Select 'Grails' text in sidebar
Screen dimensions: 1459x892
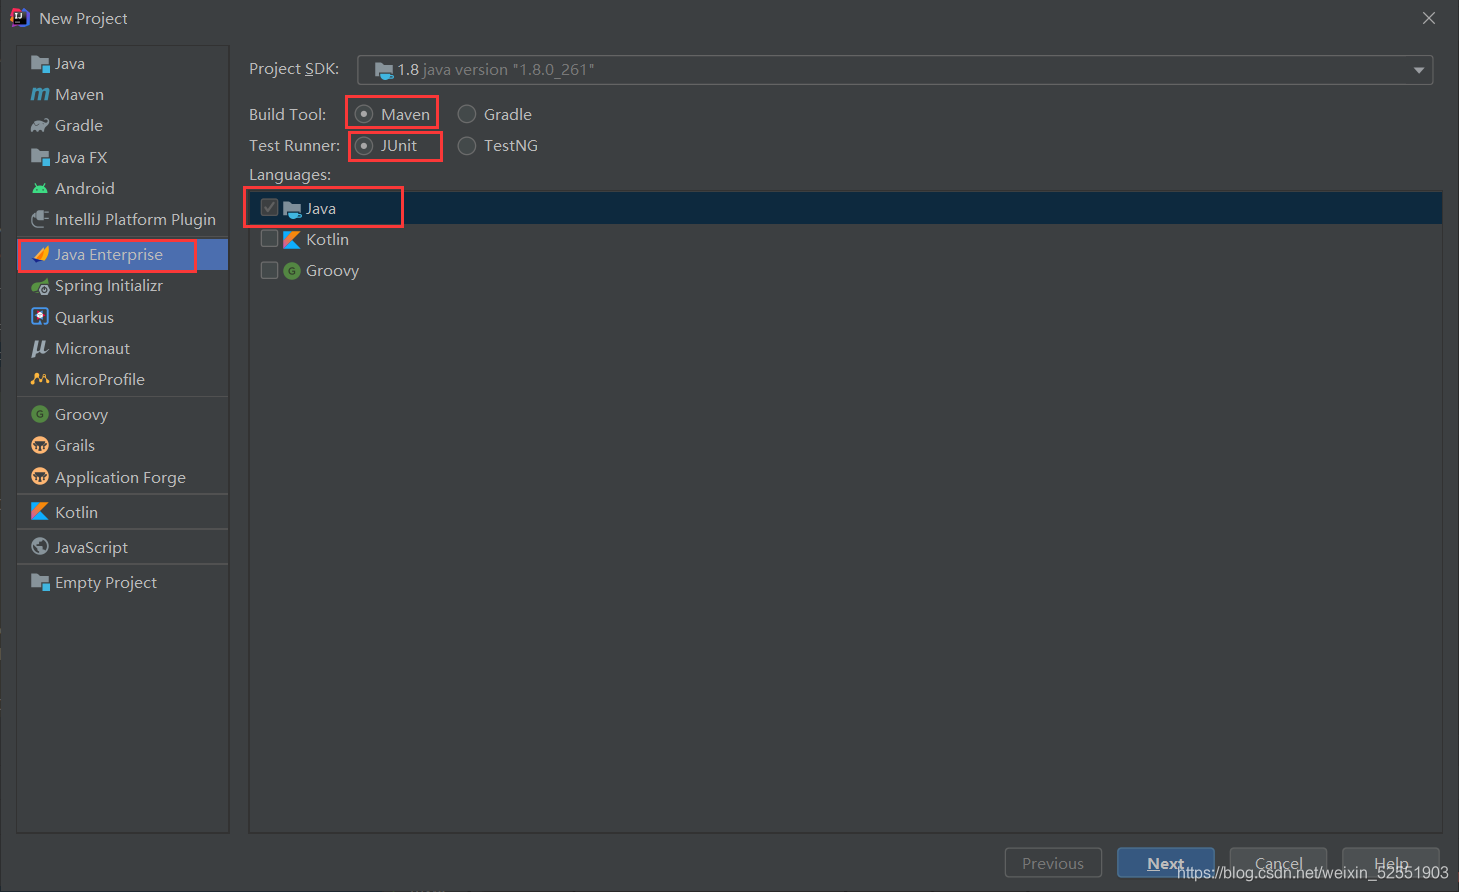(75, 445)
